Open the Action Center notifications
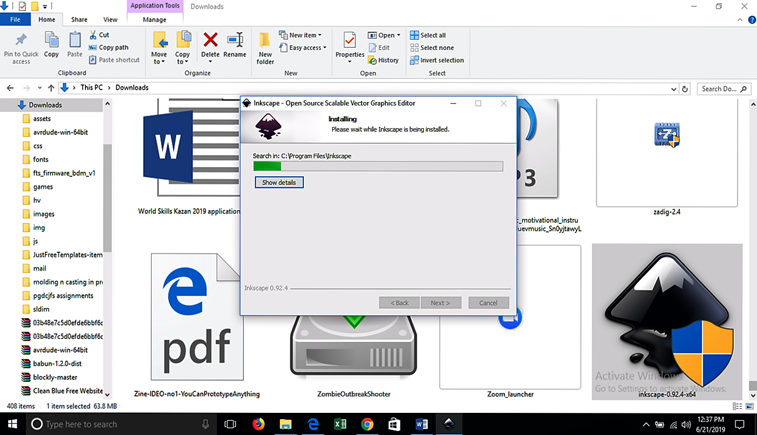 (x=739, y=424)
